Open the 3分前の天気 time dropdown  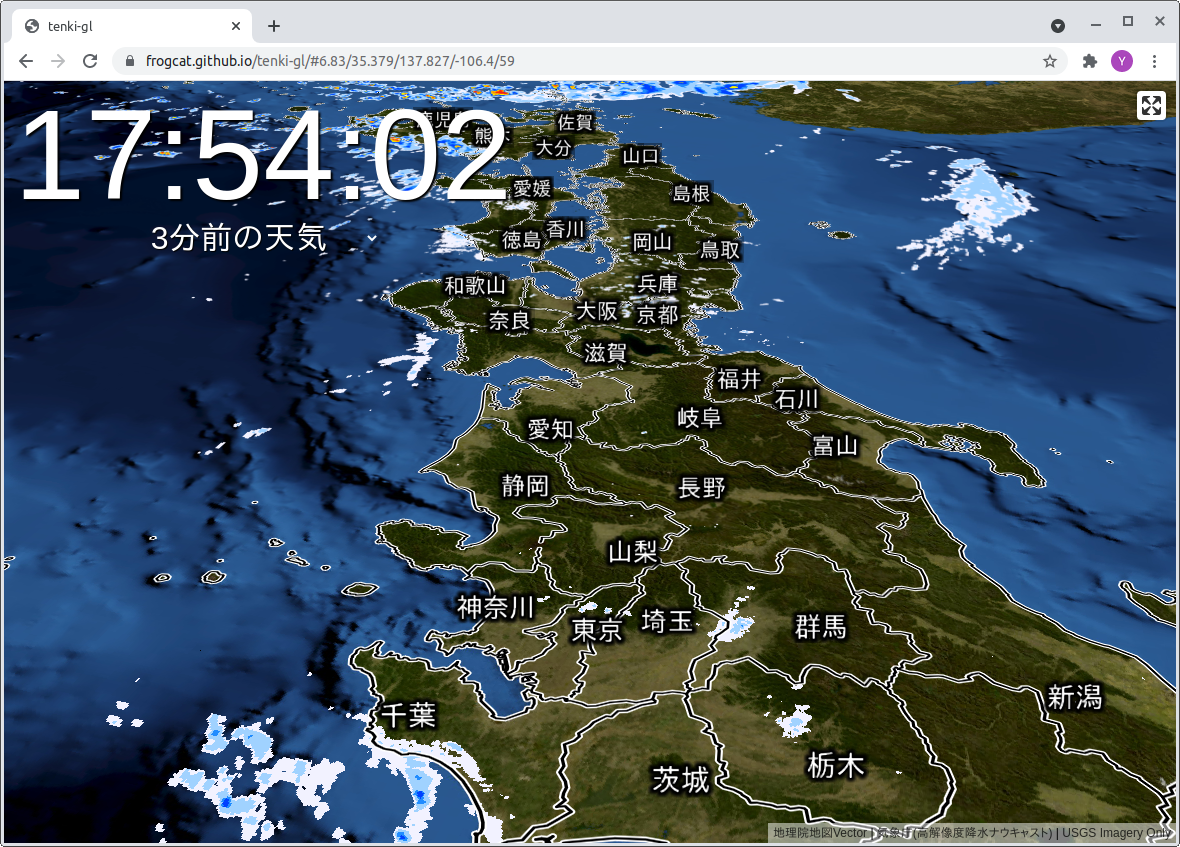(x=372, y=238)
